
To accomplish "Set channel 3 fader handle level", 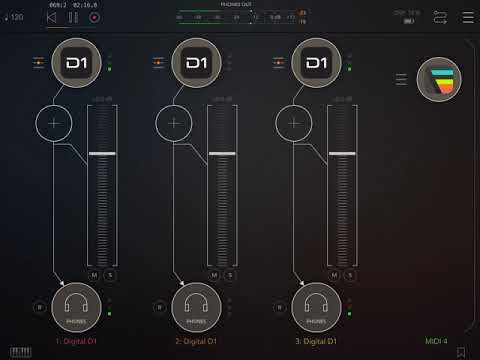I will (x=342, y=154).
